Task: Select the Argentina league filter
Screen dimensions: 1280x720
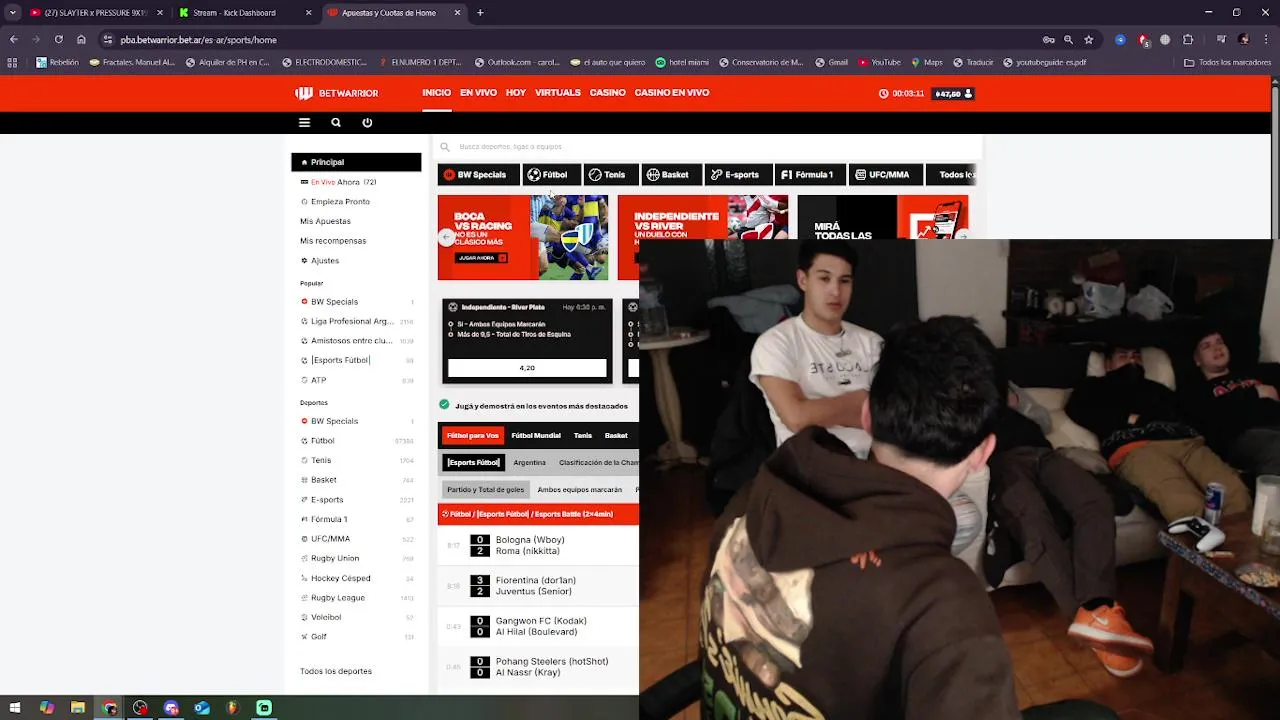Action: pyautogui.click(x=530, y=463)
